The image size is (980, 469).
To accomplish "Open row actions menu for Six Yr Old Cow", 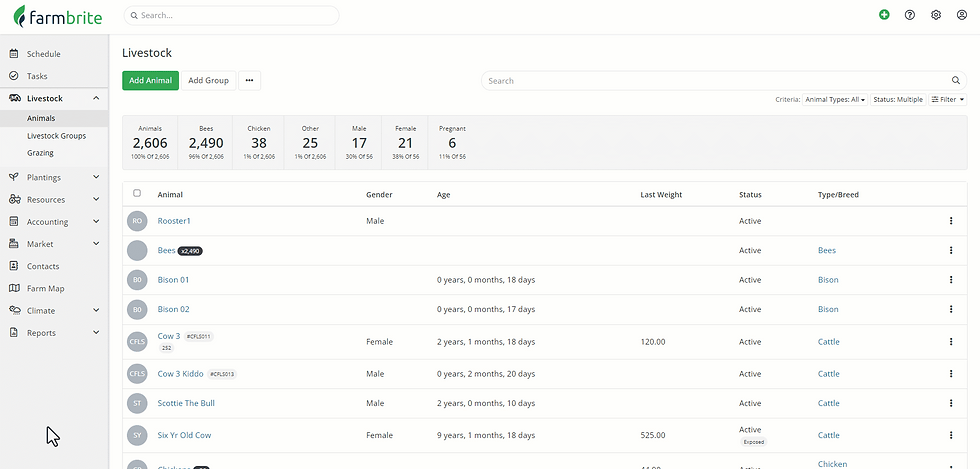I will click(951, 435).
